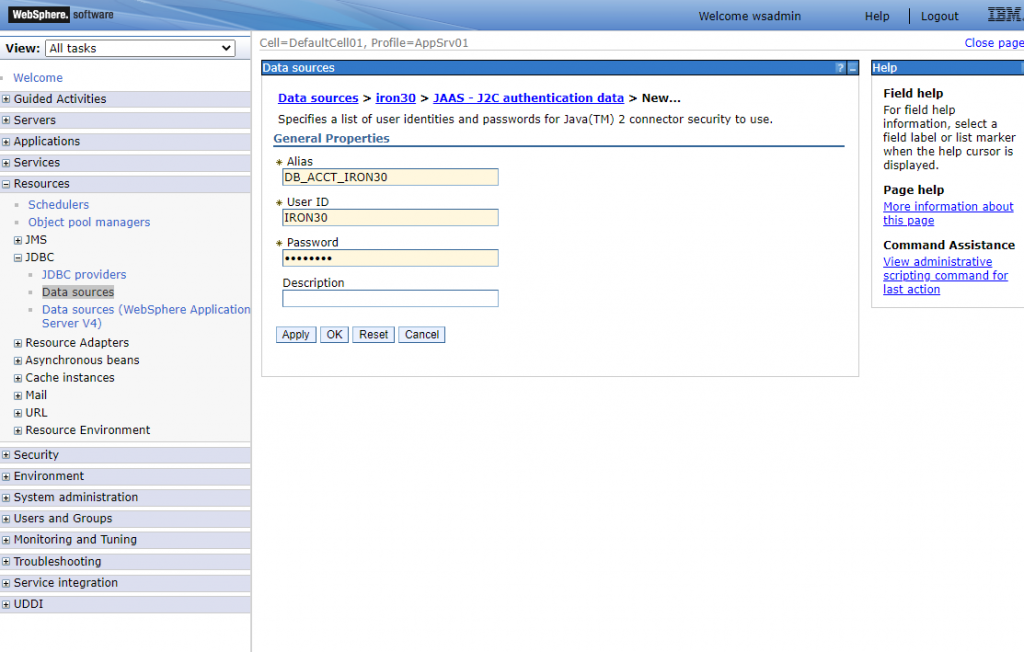This screenshot has height=652, width=1024.
Task: Click the Welcome wsadmin text
Action: [x=750, y=16]
